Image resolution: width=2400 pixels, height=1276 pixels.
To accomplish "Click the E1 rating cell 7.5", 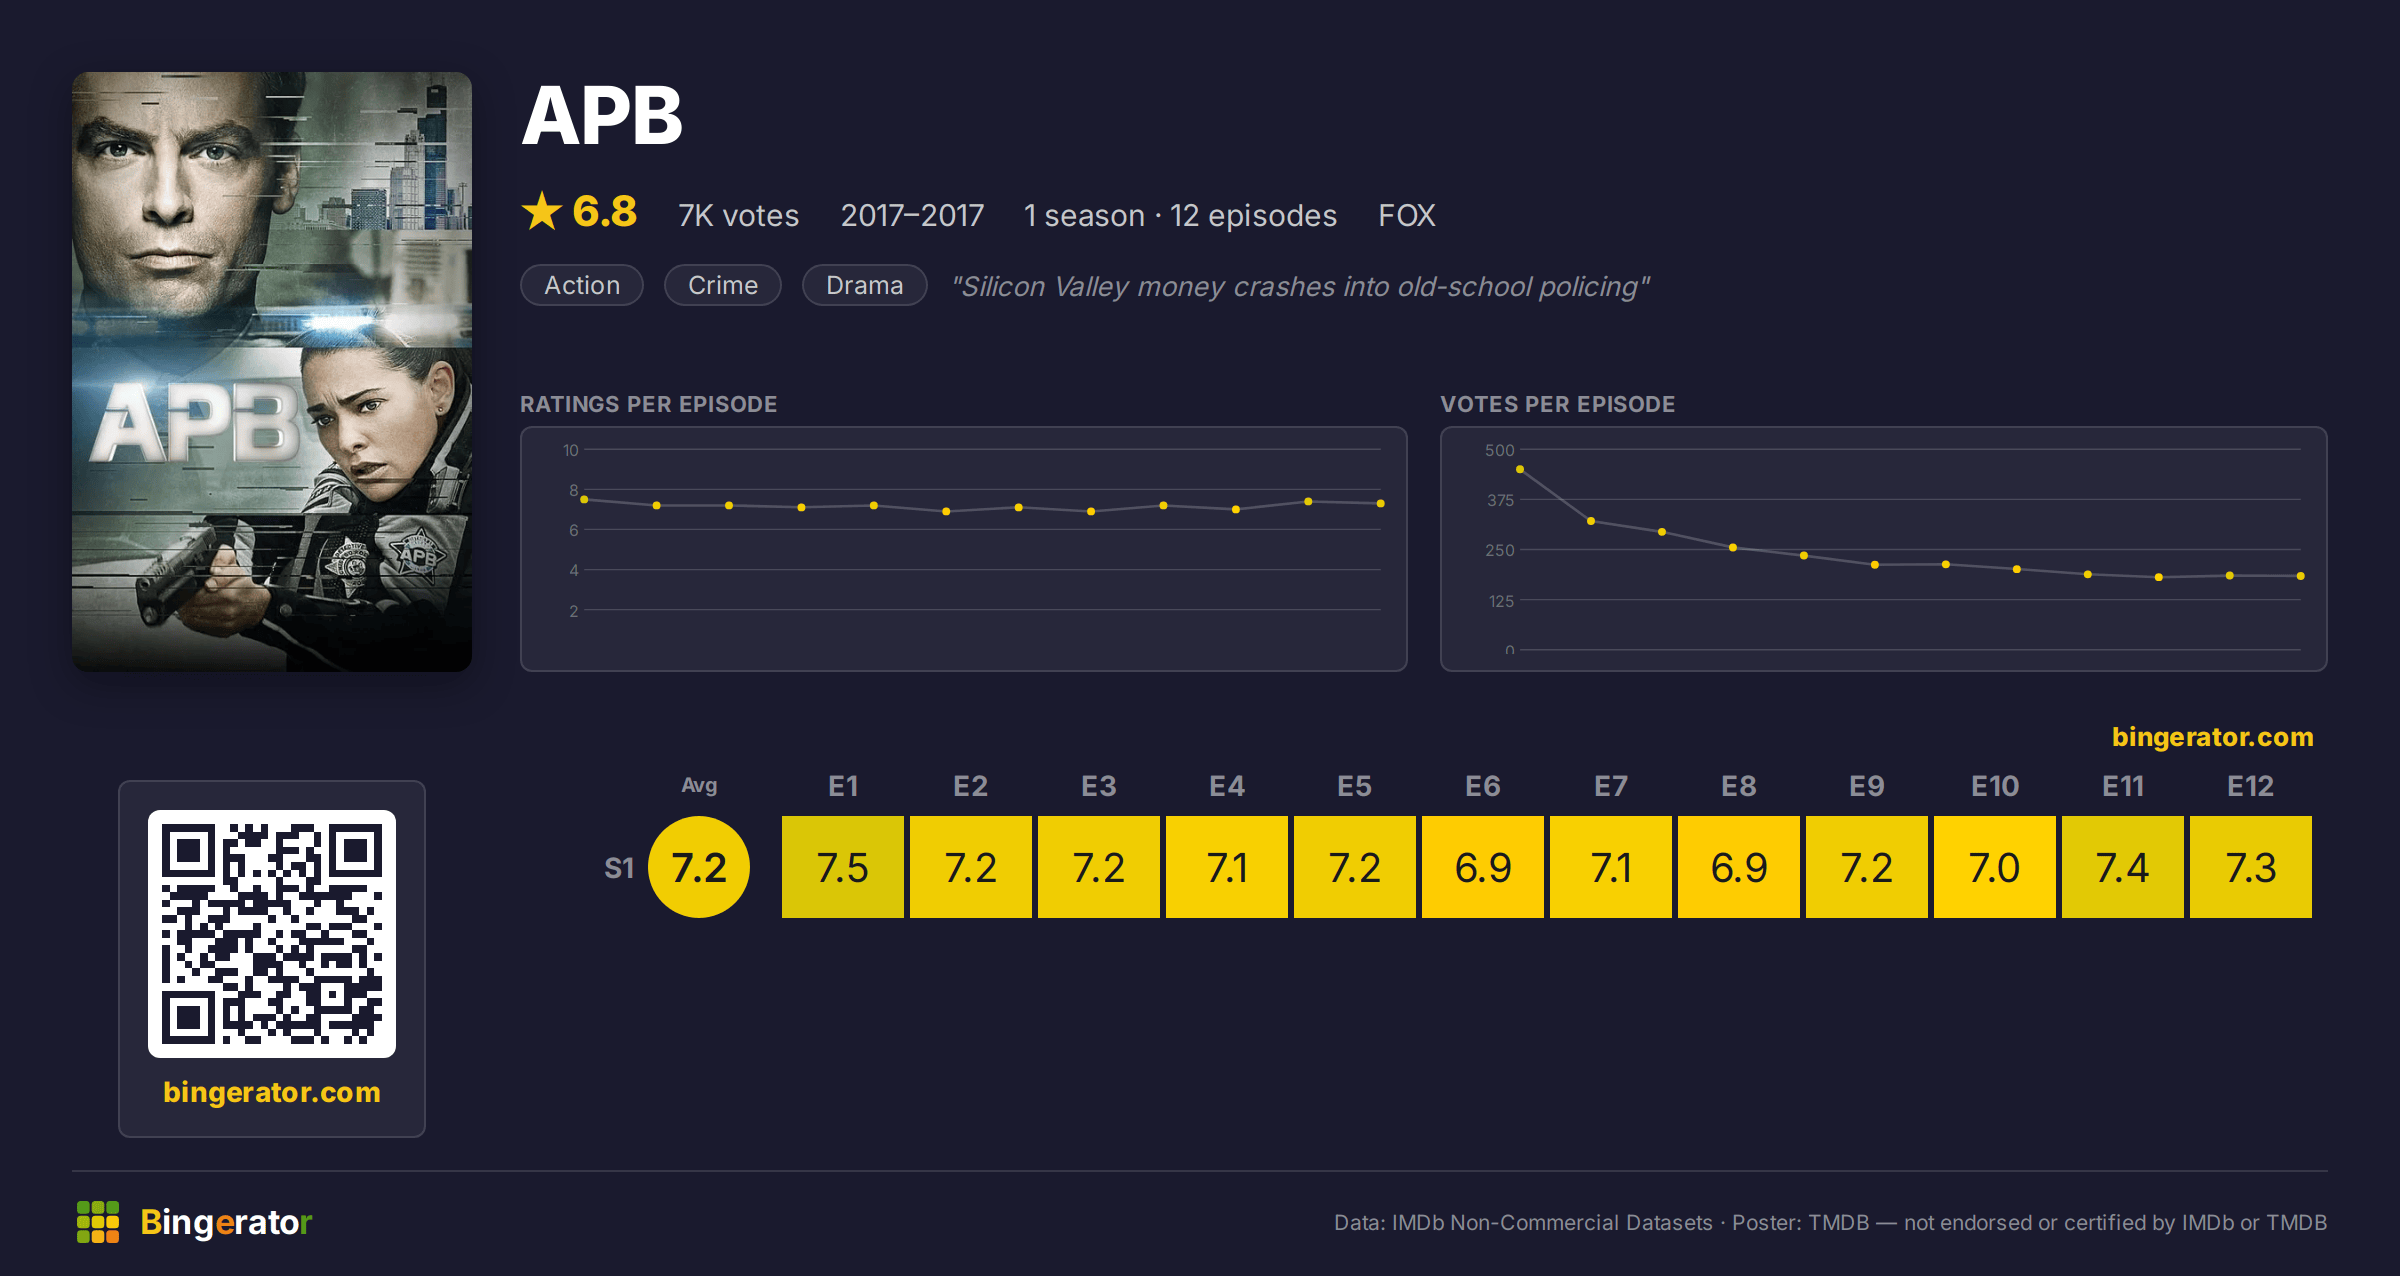I will (x=843, y=867).
